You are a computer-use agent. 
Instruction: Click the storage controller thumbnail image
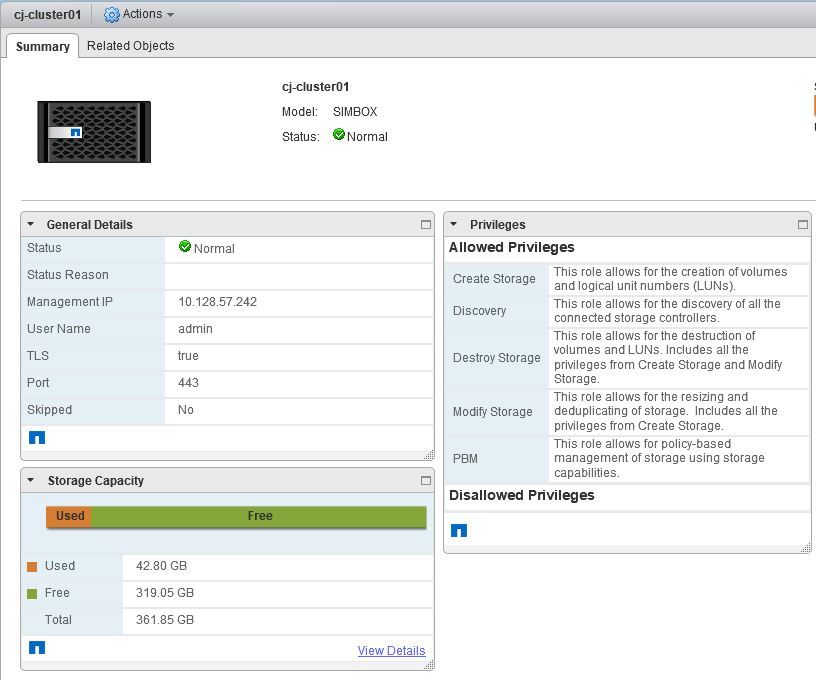pos(94,132)
